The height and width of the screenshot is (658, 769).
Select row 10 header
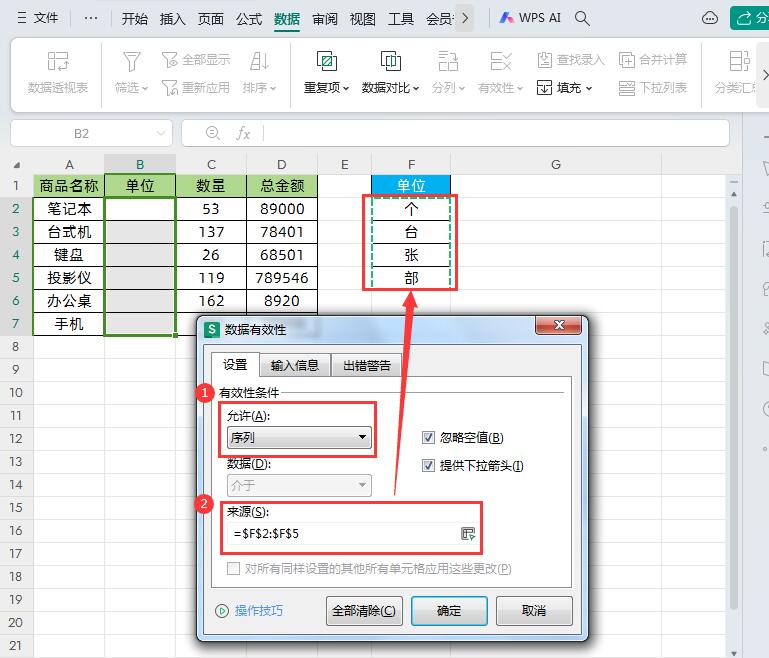[x=16, y=392]
